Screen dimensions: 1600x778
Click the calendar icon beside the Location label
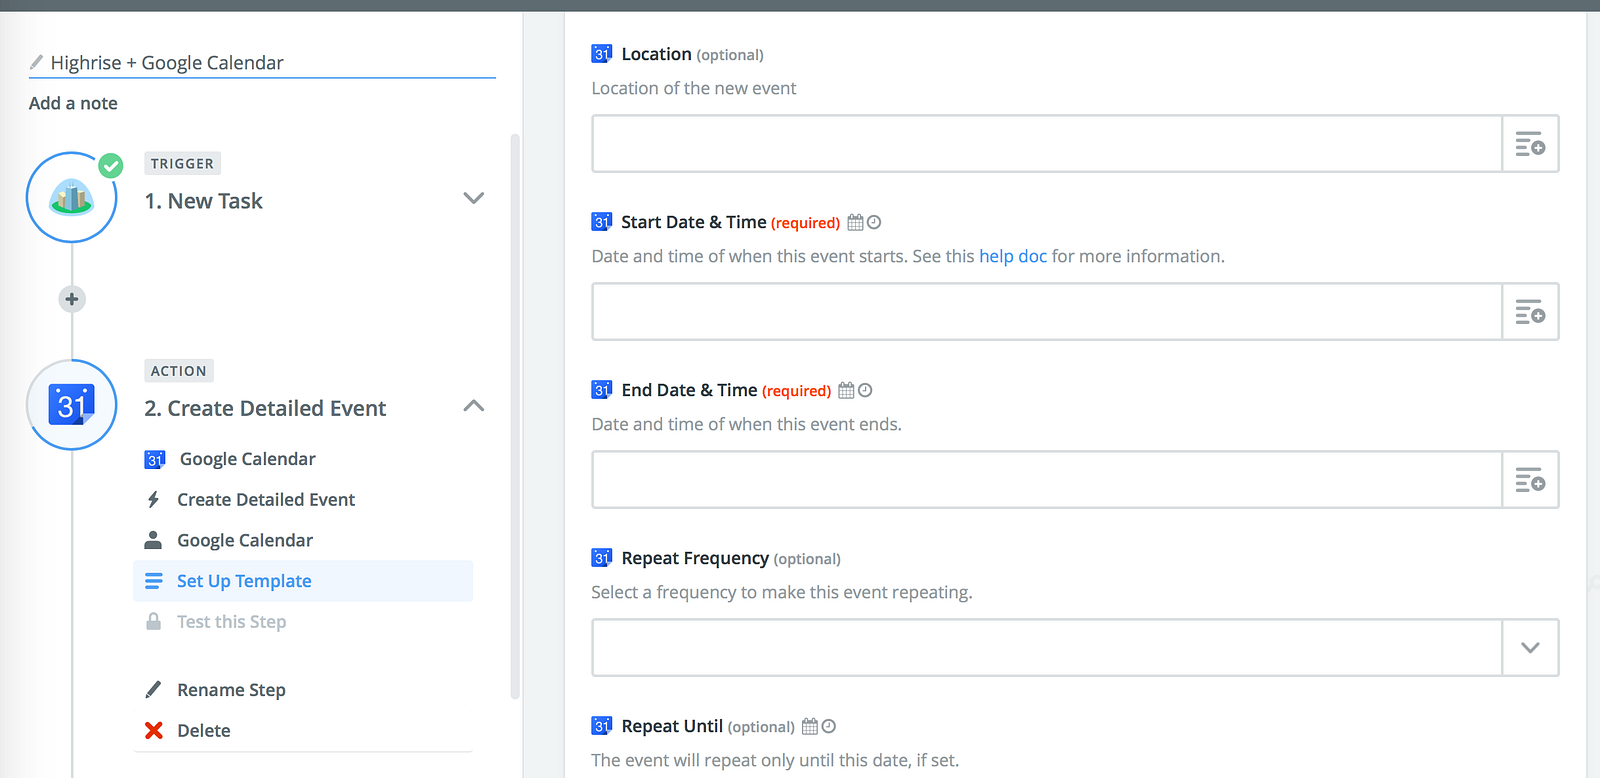point(602,54)
